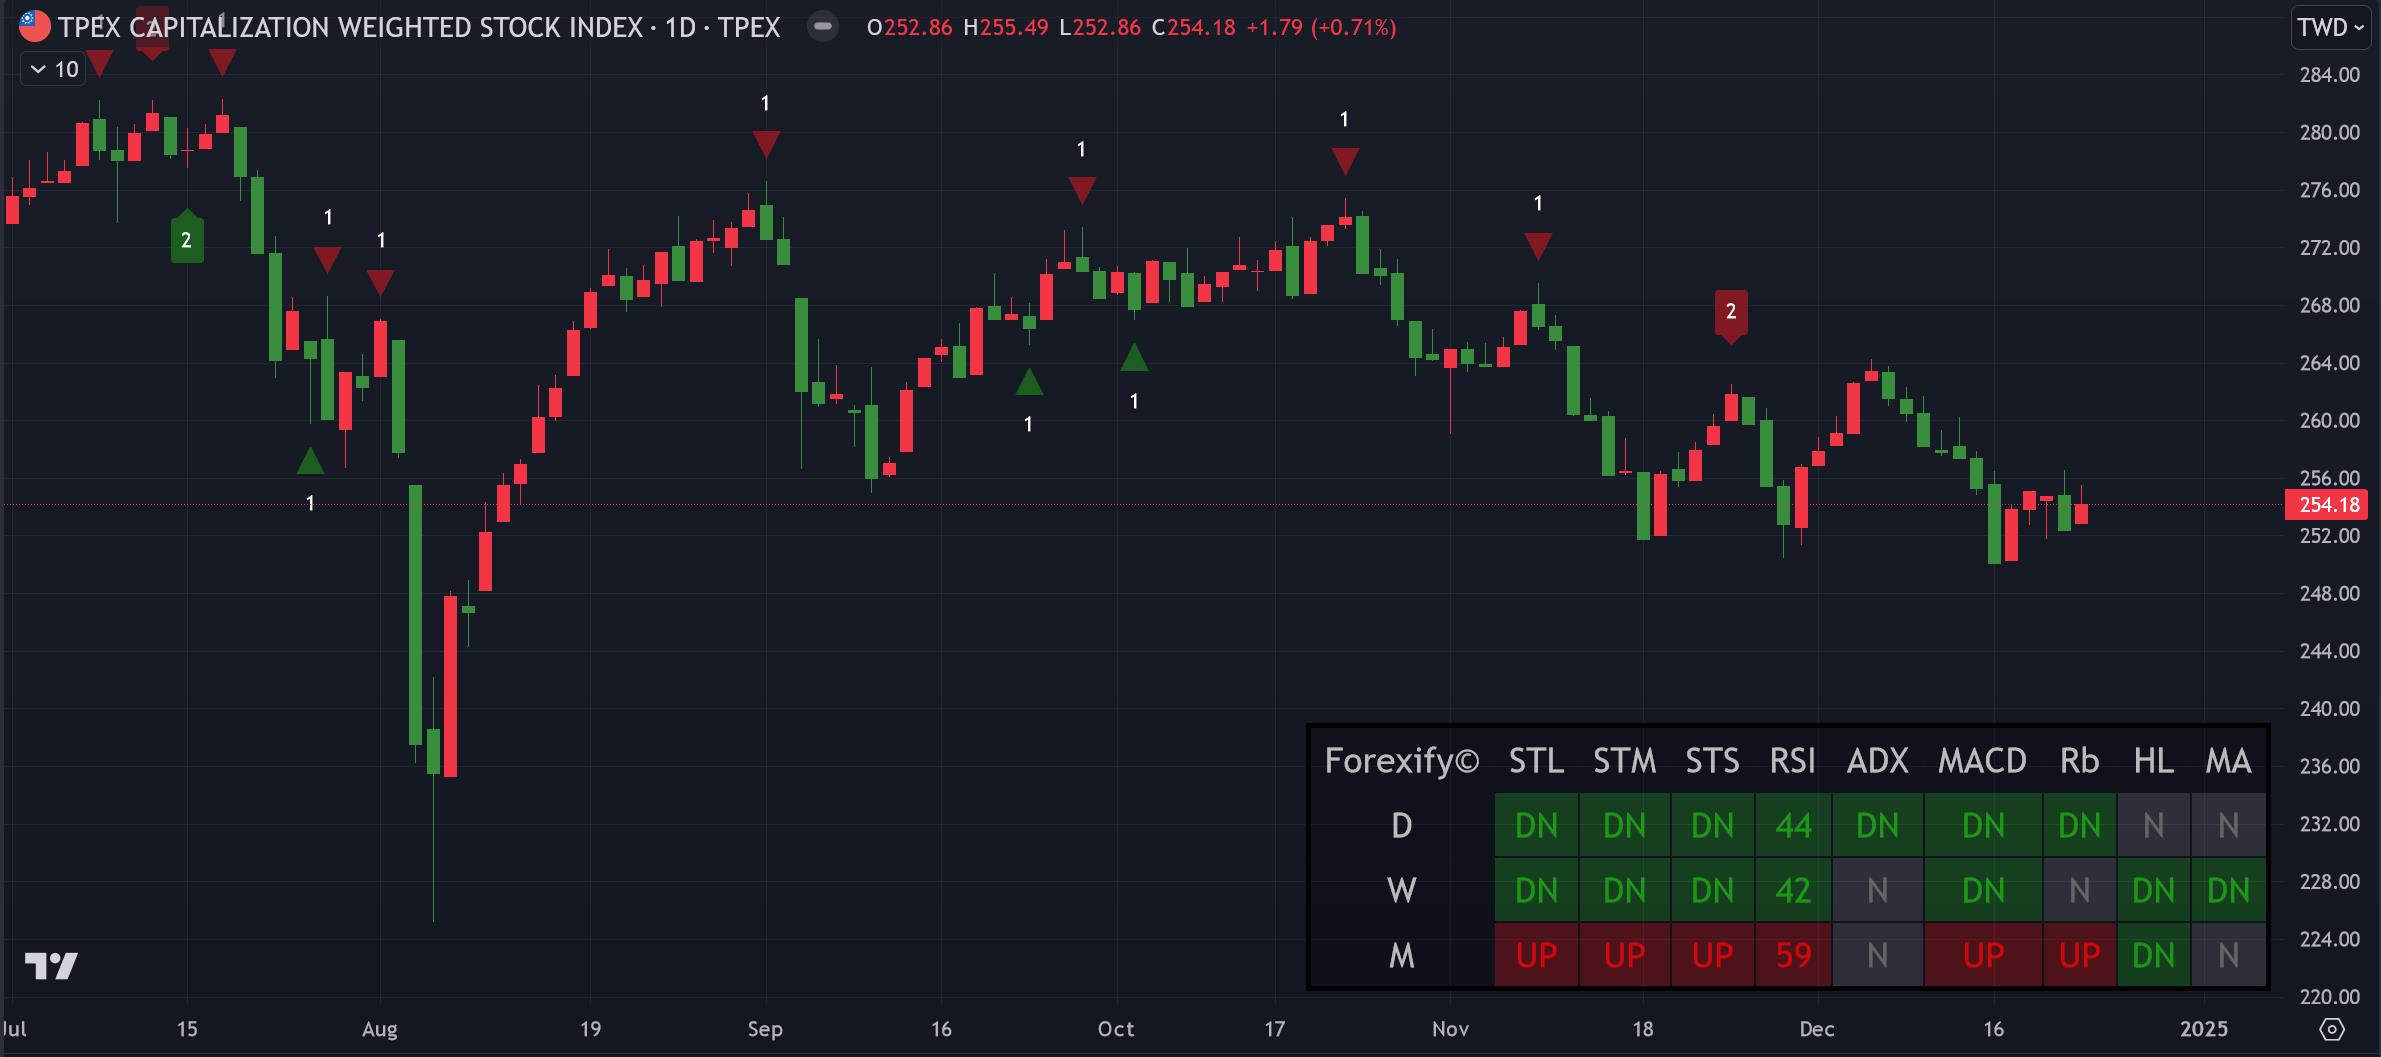Click the green buy label numbered 2
The image size is (2381, 1057).
(186, 239)
